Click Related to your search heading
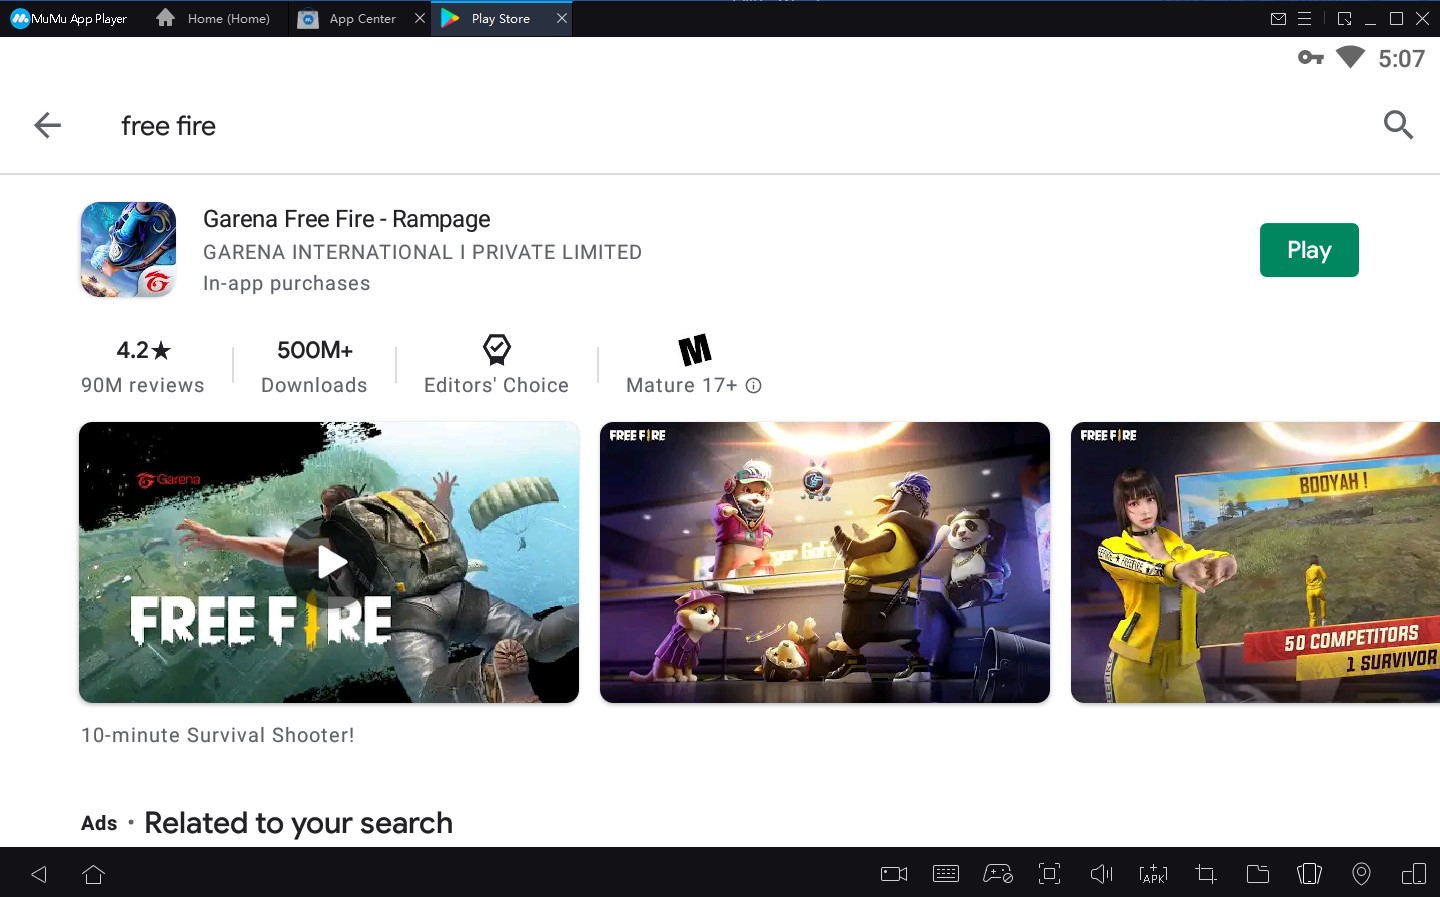 [298, 823]
